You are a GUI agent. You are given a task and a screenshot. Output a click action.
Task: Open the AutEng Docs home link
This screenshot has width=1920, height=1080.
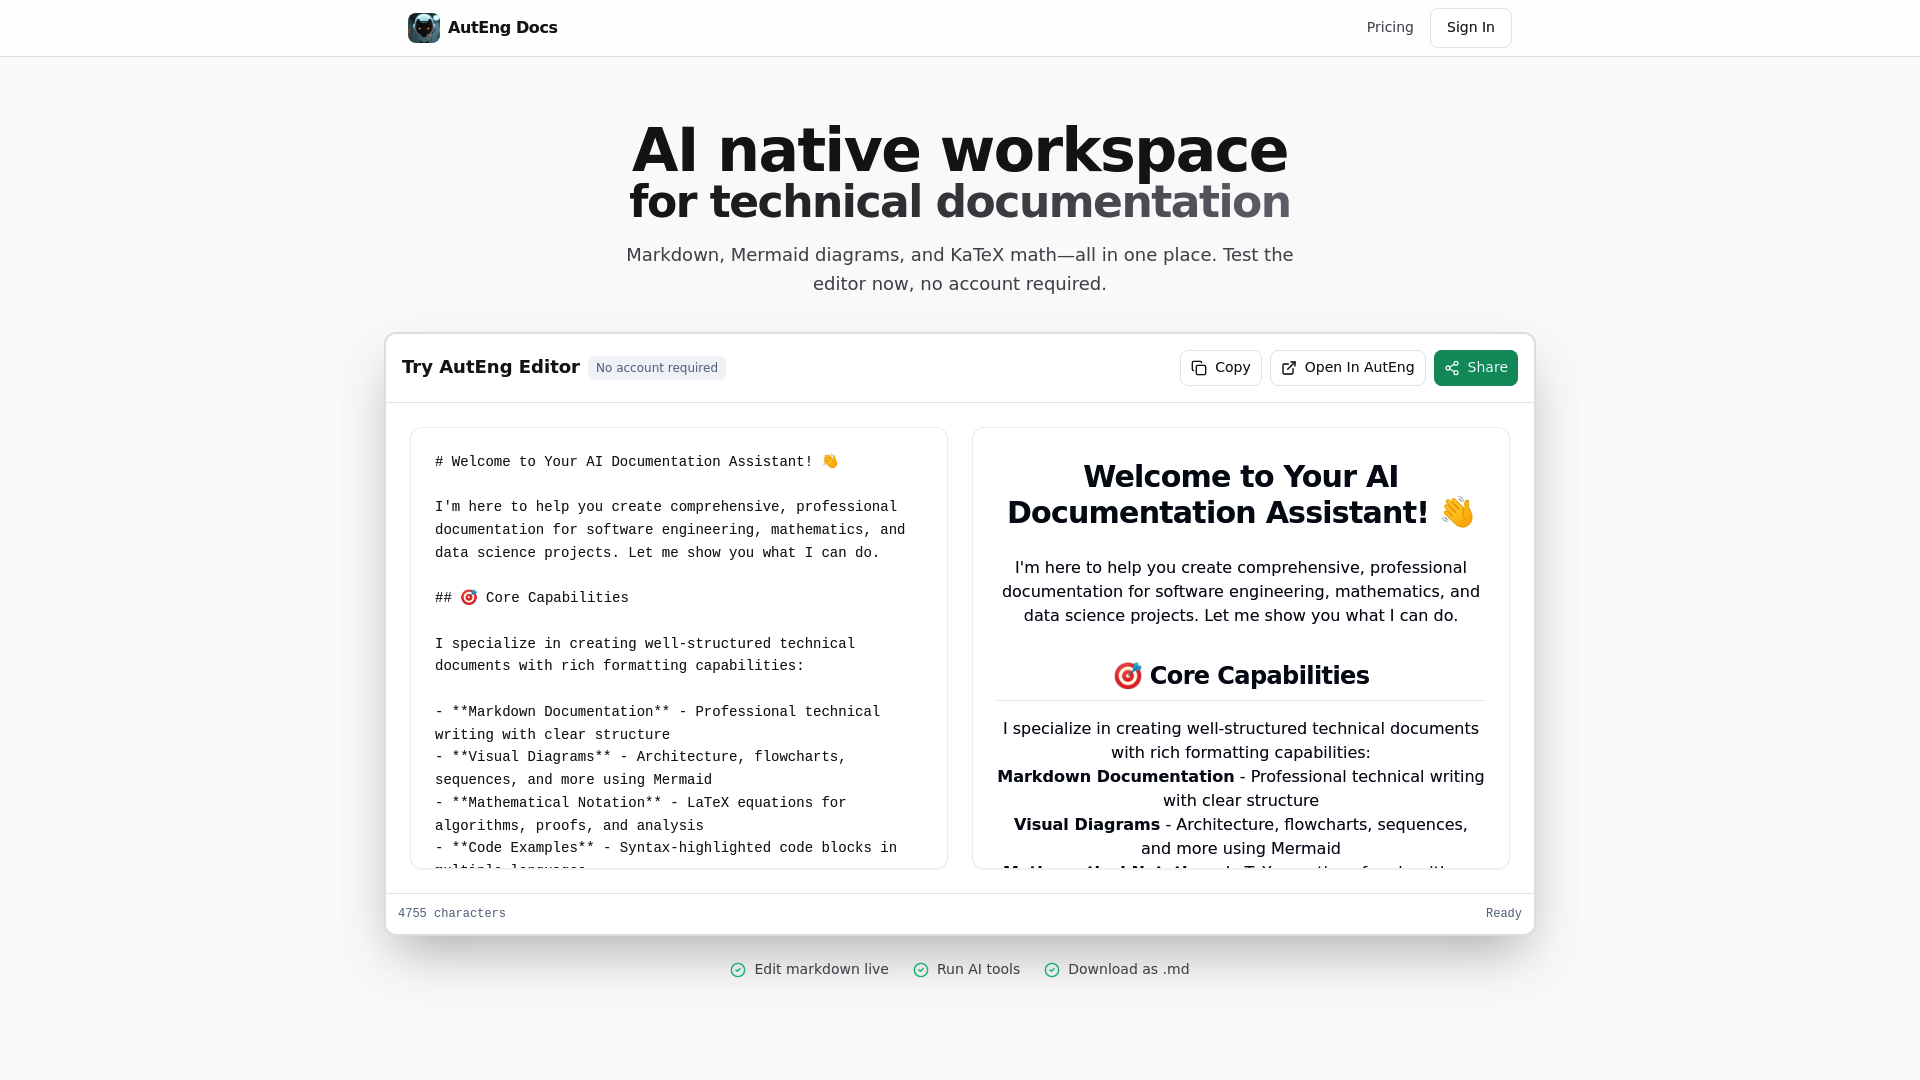pos(483,28)
